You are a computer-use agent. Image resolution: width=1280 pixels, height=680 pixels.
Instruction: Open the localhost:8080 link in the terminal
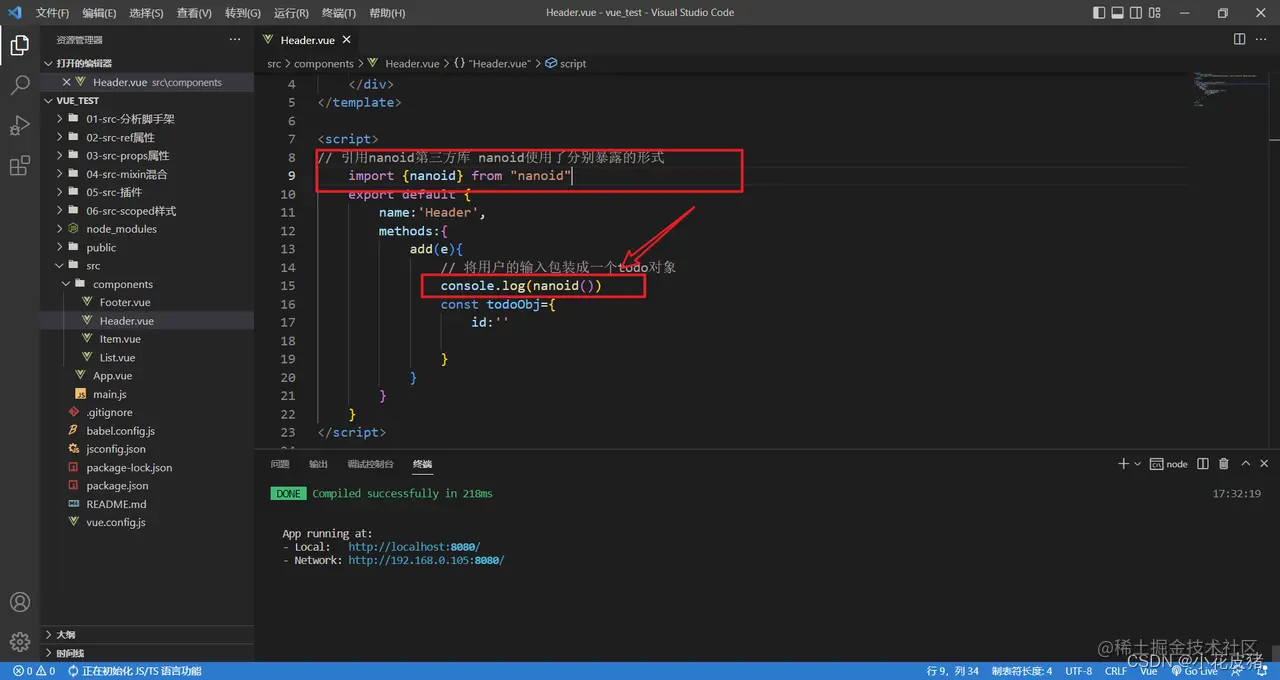pyautogui.click(x=414, y=547)
